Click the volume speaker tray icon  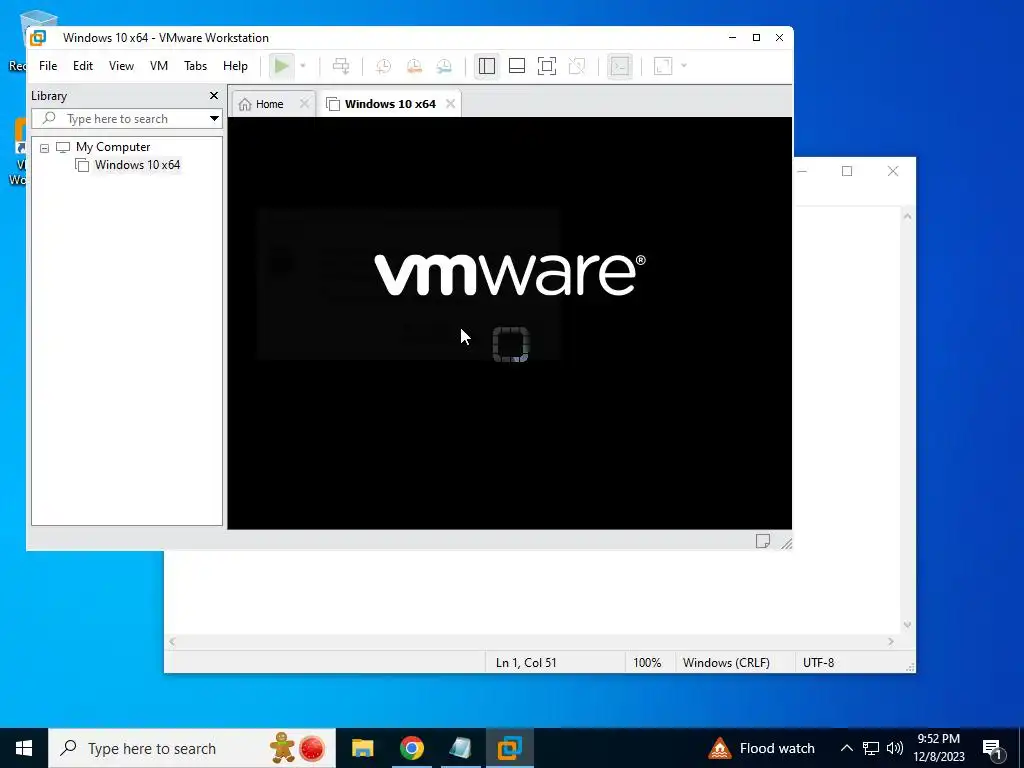895,748
